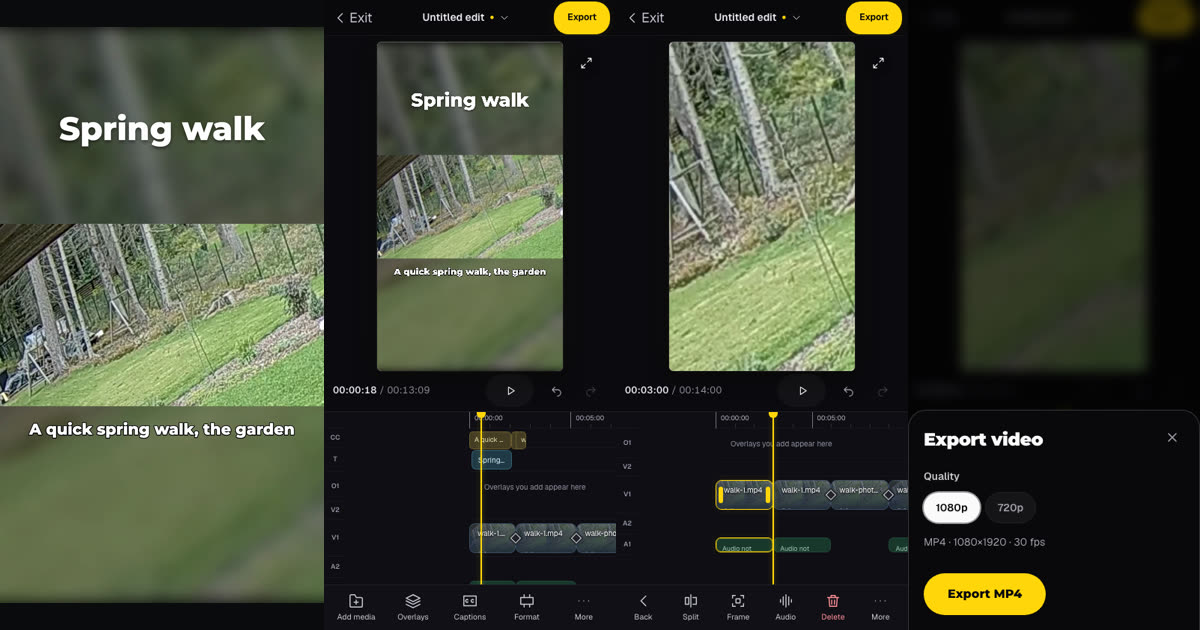Select the 'A quick...' caption clip
The image size is (1200, 630).
[x=490, y=440]
